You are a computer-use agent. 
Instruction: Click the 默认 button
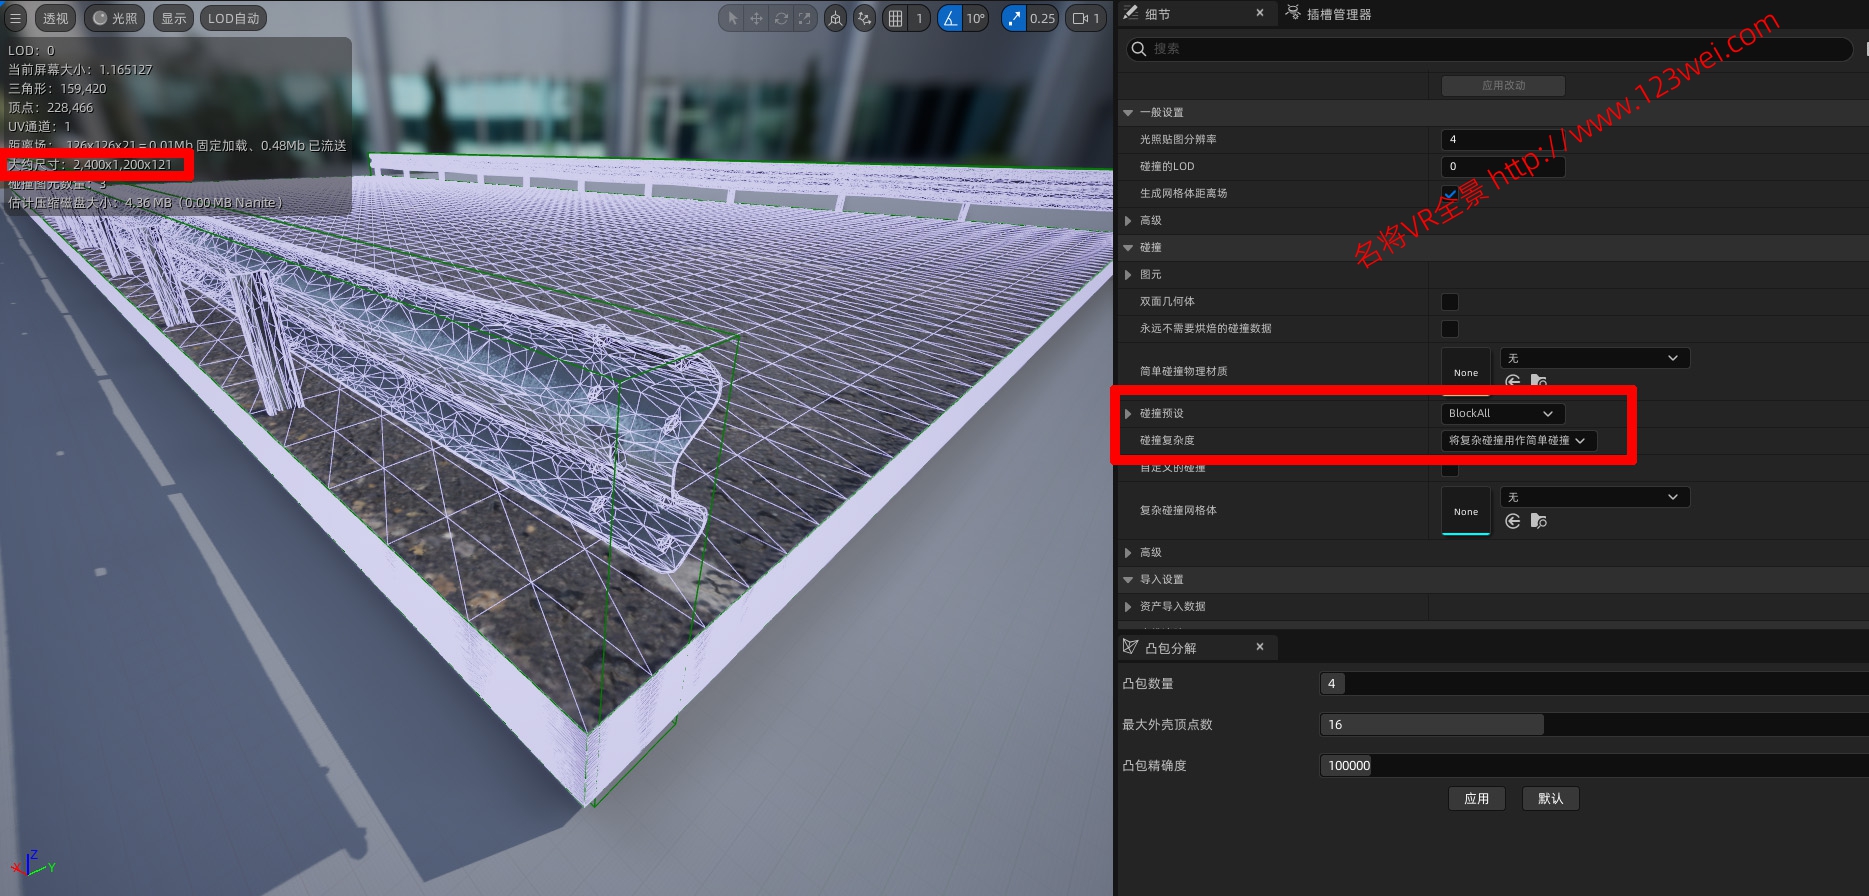pyautogui.click(x=1550, y=798)
